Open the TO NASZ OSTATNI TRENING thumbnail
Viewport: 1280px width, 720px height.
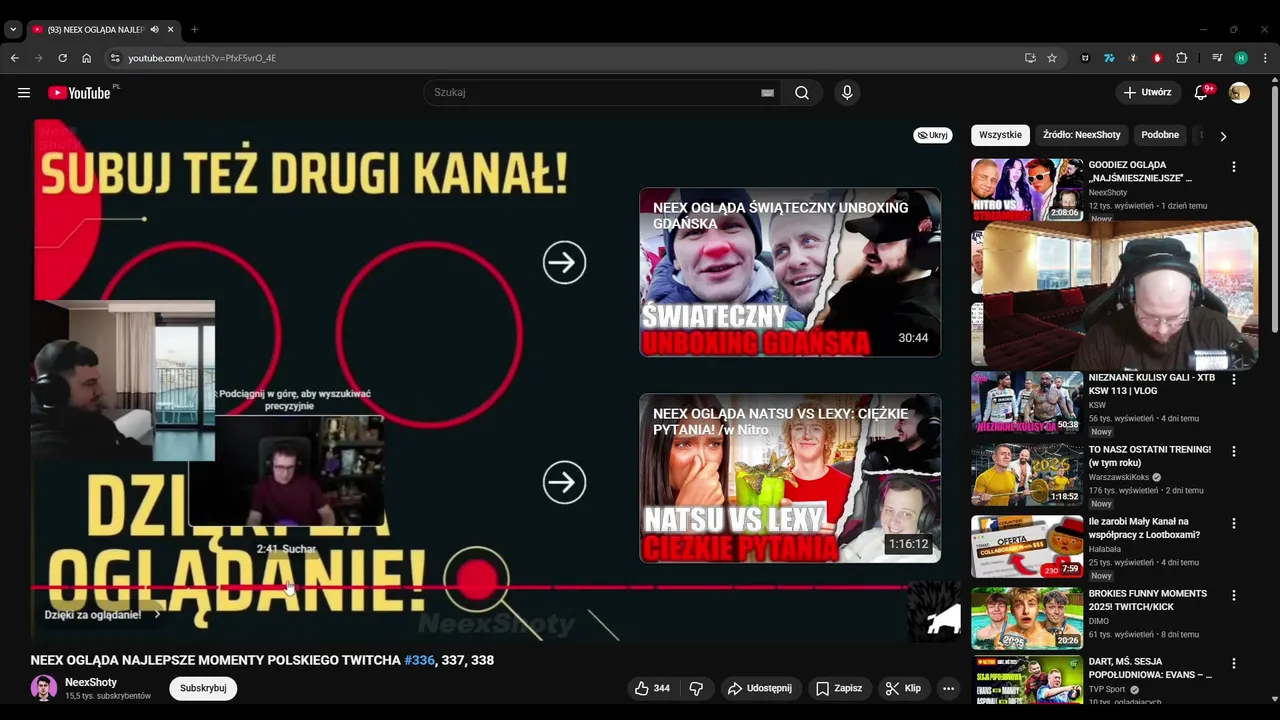point(1027,474)
